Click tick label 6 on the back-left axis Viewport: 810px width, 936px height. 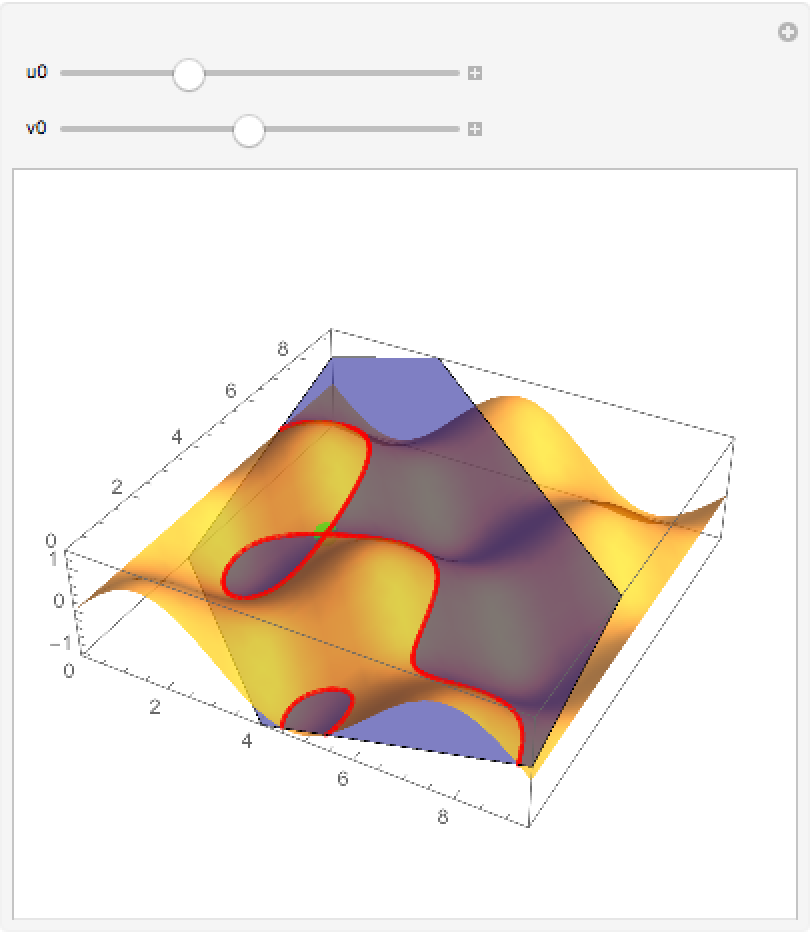231,391
